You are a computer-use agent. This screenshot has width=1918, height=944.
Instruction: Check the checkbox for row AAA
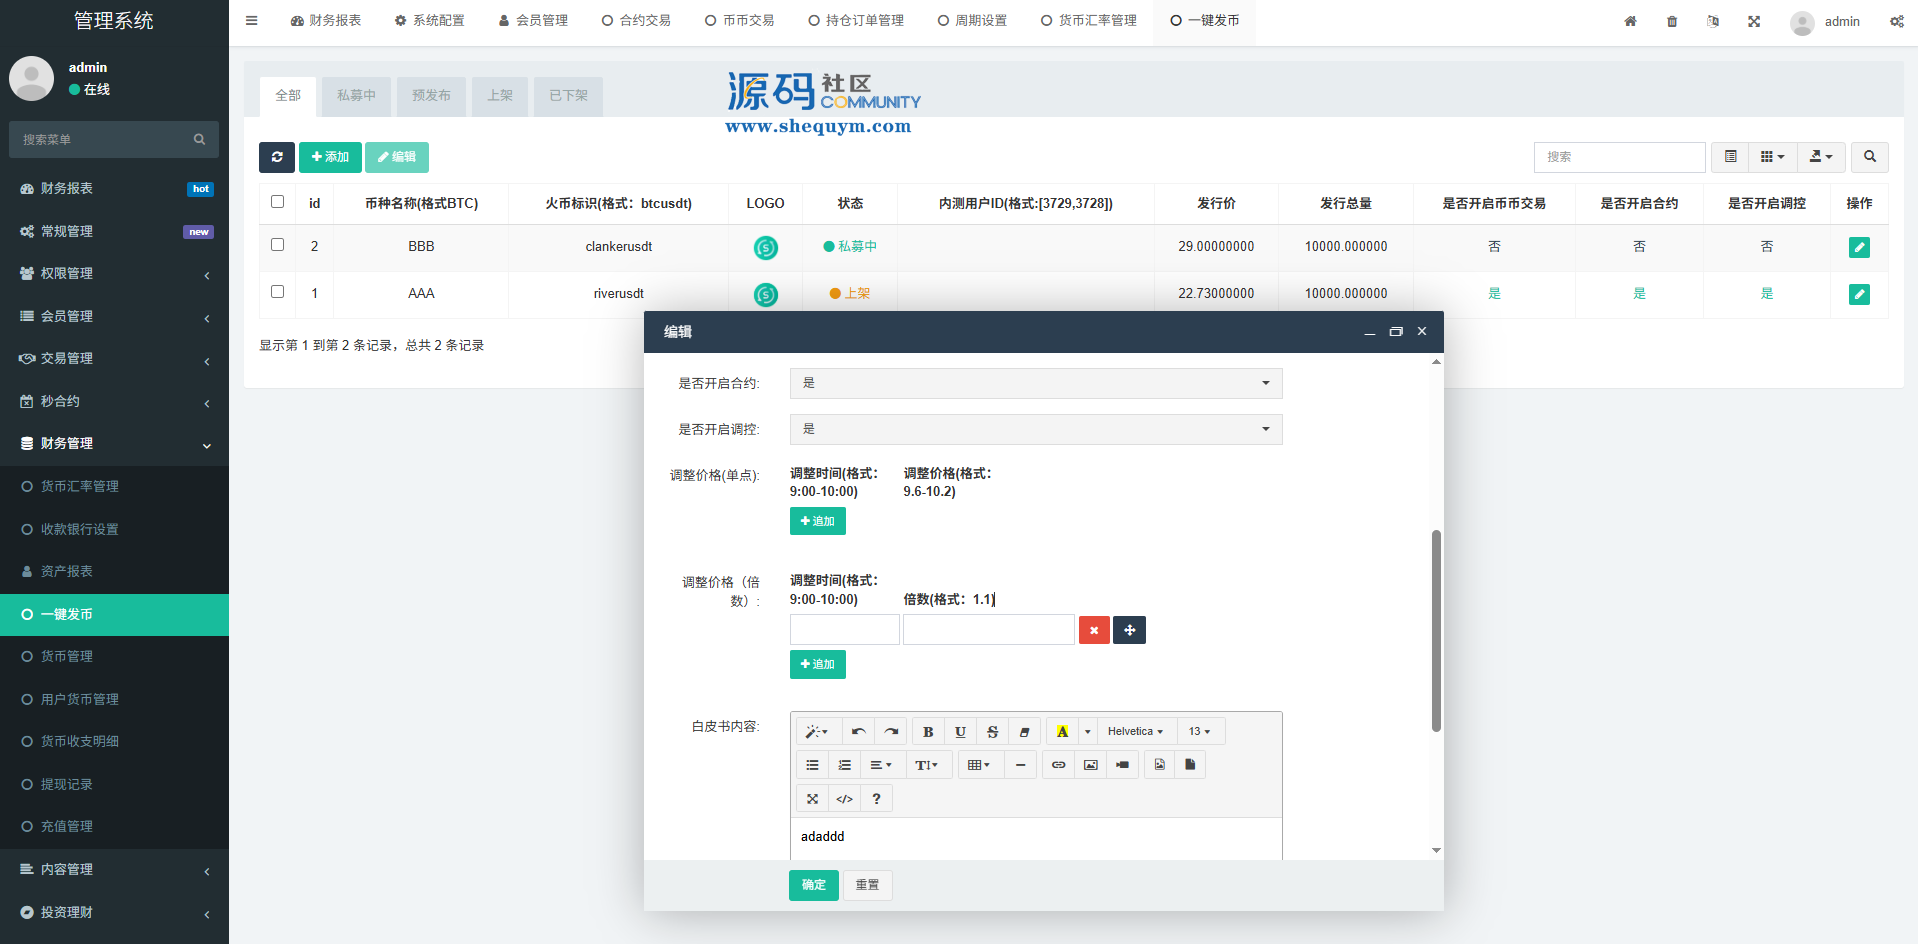click(278, 292)
